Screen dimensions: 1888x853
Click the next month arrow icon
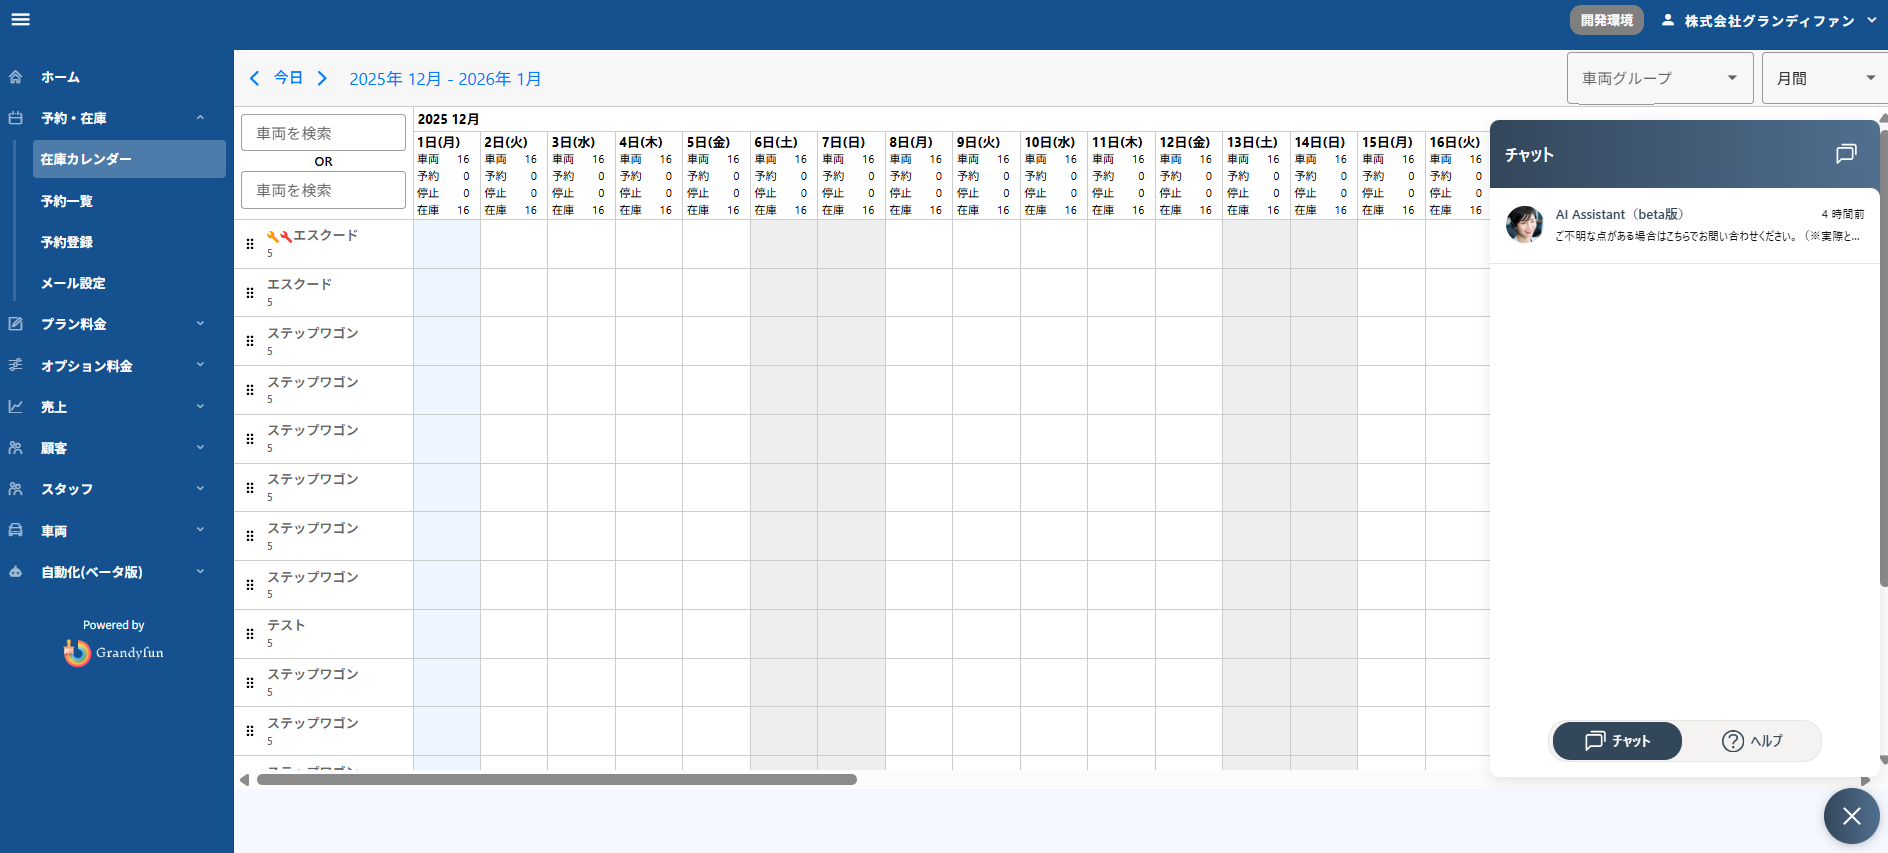pos(322,78)
